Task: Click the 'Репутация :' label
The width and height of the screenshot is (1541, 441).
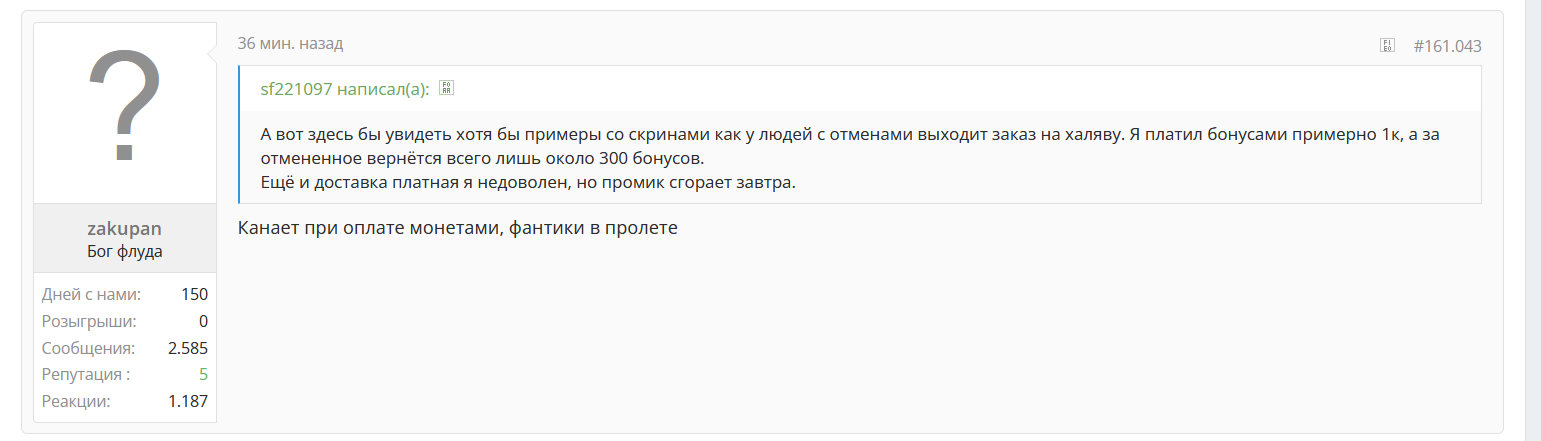Action: point(85,375)
